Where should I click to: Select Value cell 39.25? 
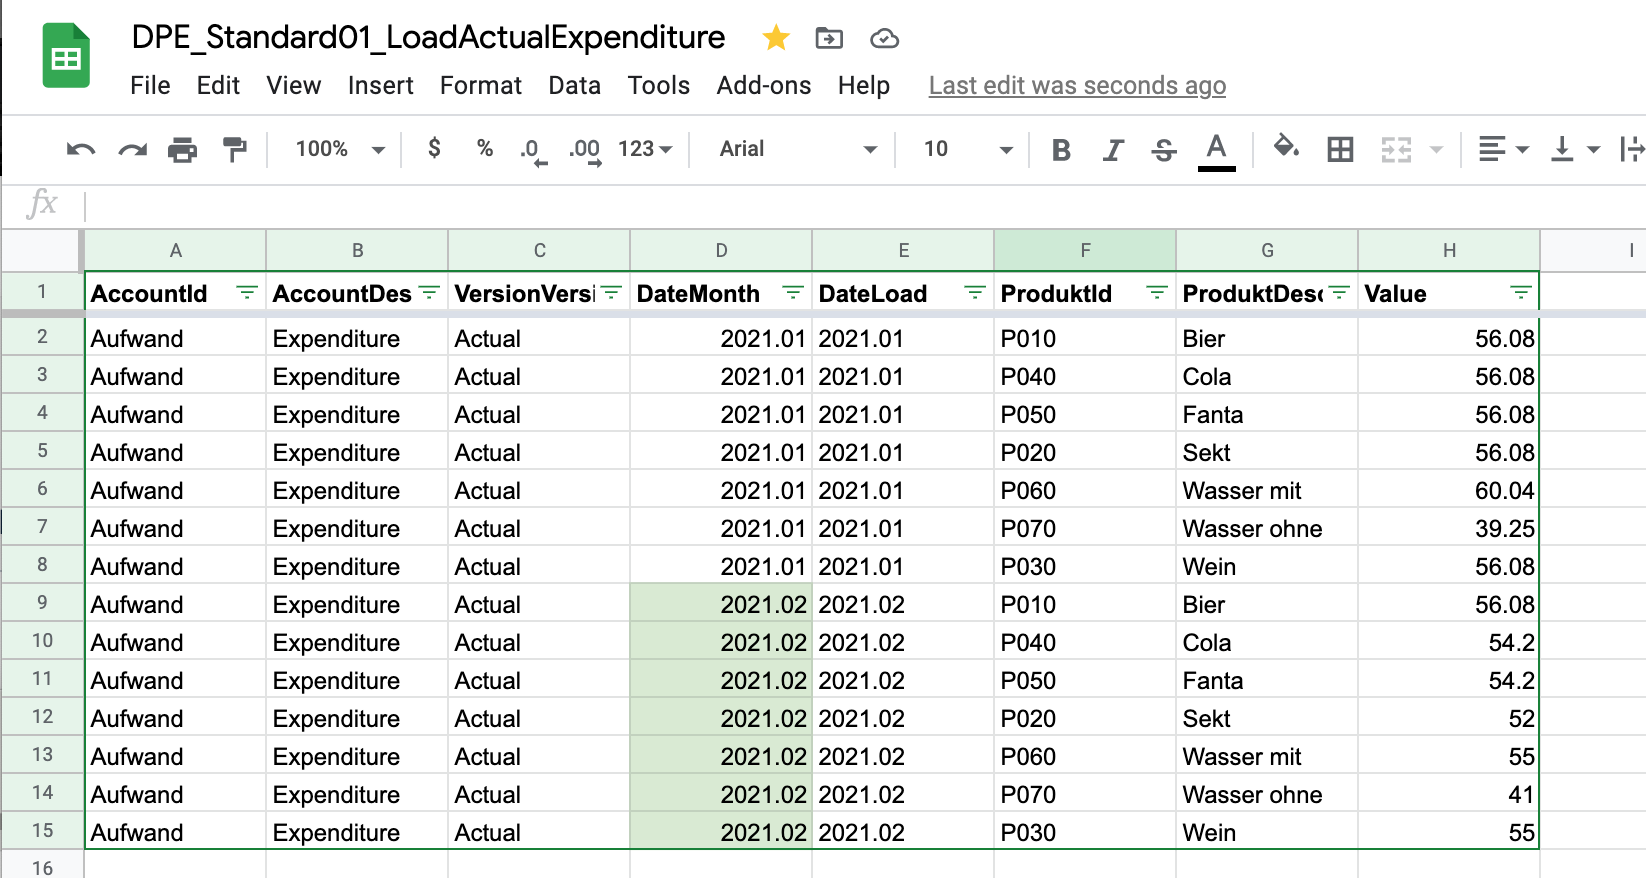[1448, 528]
